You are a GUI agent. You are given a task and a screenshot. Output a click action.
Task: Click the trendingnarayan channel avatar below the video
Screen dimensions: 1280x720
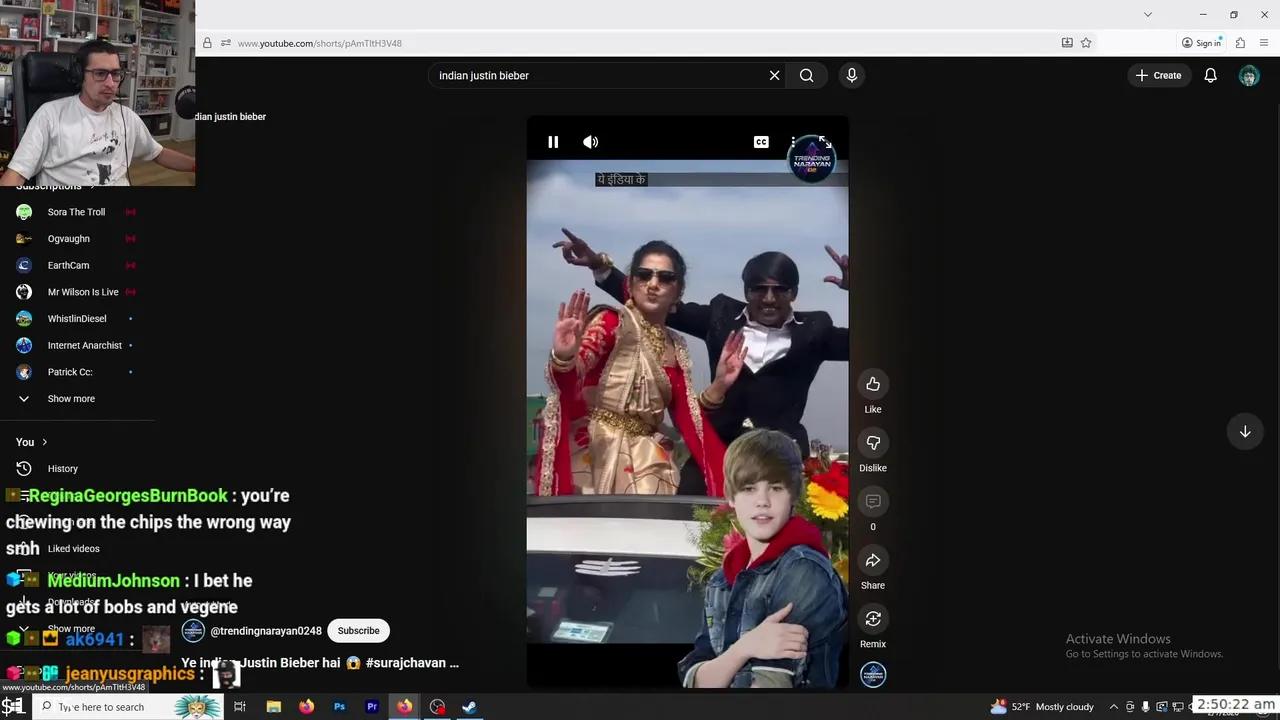point(193,631)
